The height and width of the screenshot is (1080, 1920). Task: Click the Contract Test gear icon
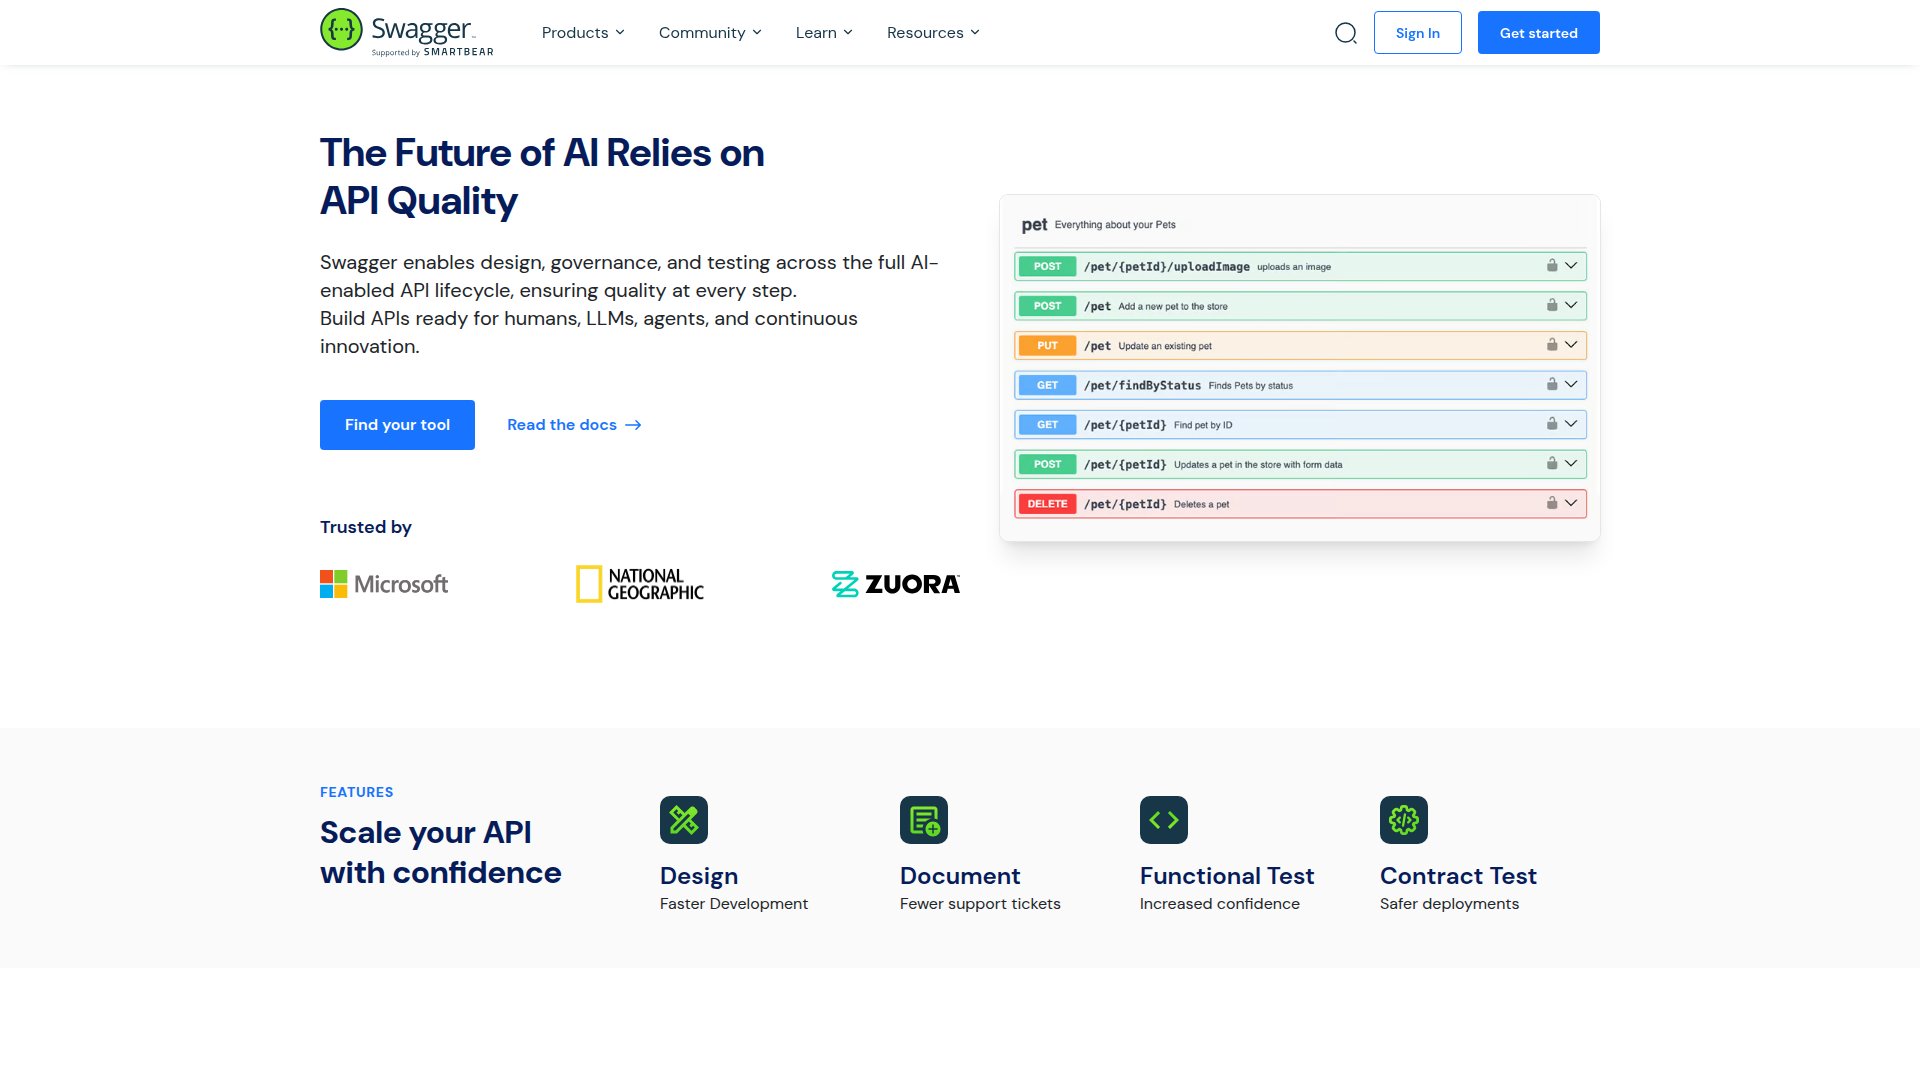click(x=1404, y=820)
